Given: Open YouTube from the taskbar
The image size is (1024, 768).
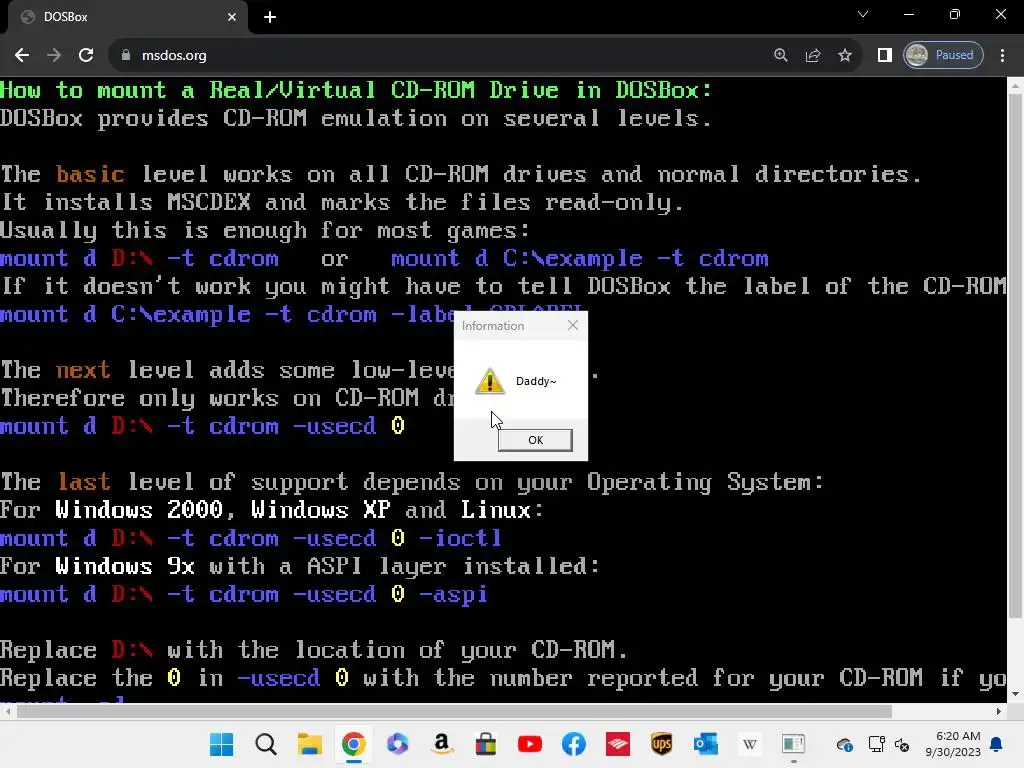Looking at the screenshot, I should (x=530, y=744).
